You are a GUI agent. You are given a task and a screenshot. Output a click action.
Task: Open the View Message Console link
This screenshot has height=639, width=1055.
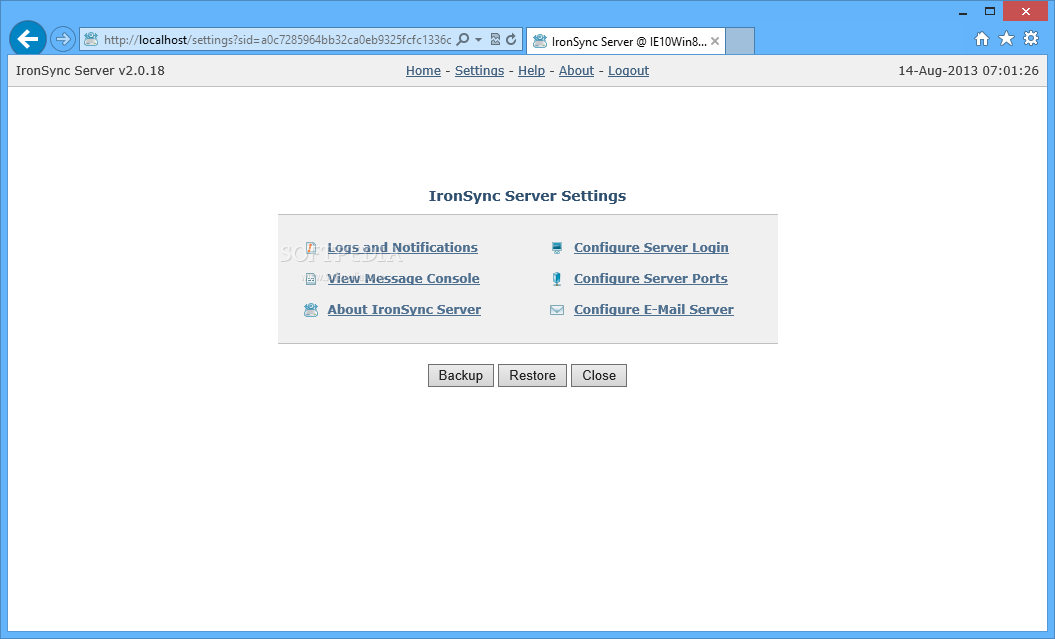pyautogui.click(x=404, y=278)
